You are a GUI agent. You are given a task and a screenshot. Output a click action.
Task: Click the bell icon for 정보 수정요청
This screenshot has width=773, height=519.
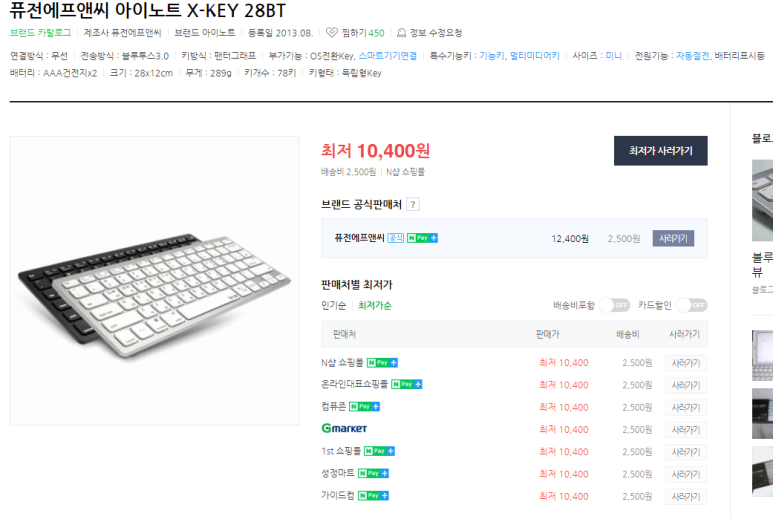[x=402, y=33]
